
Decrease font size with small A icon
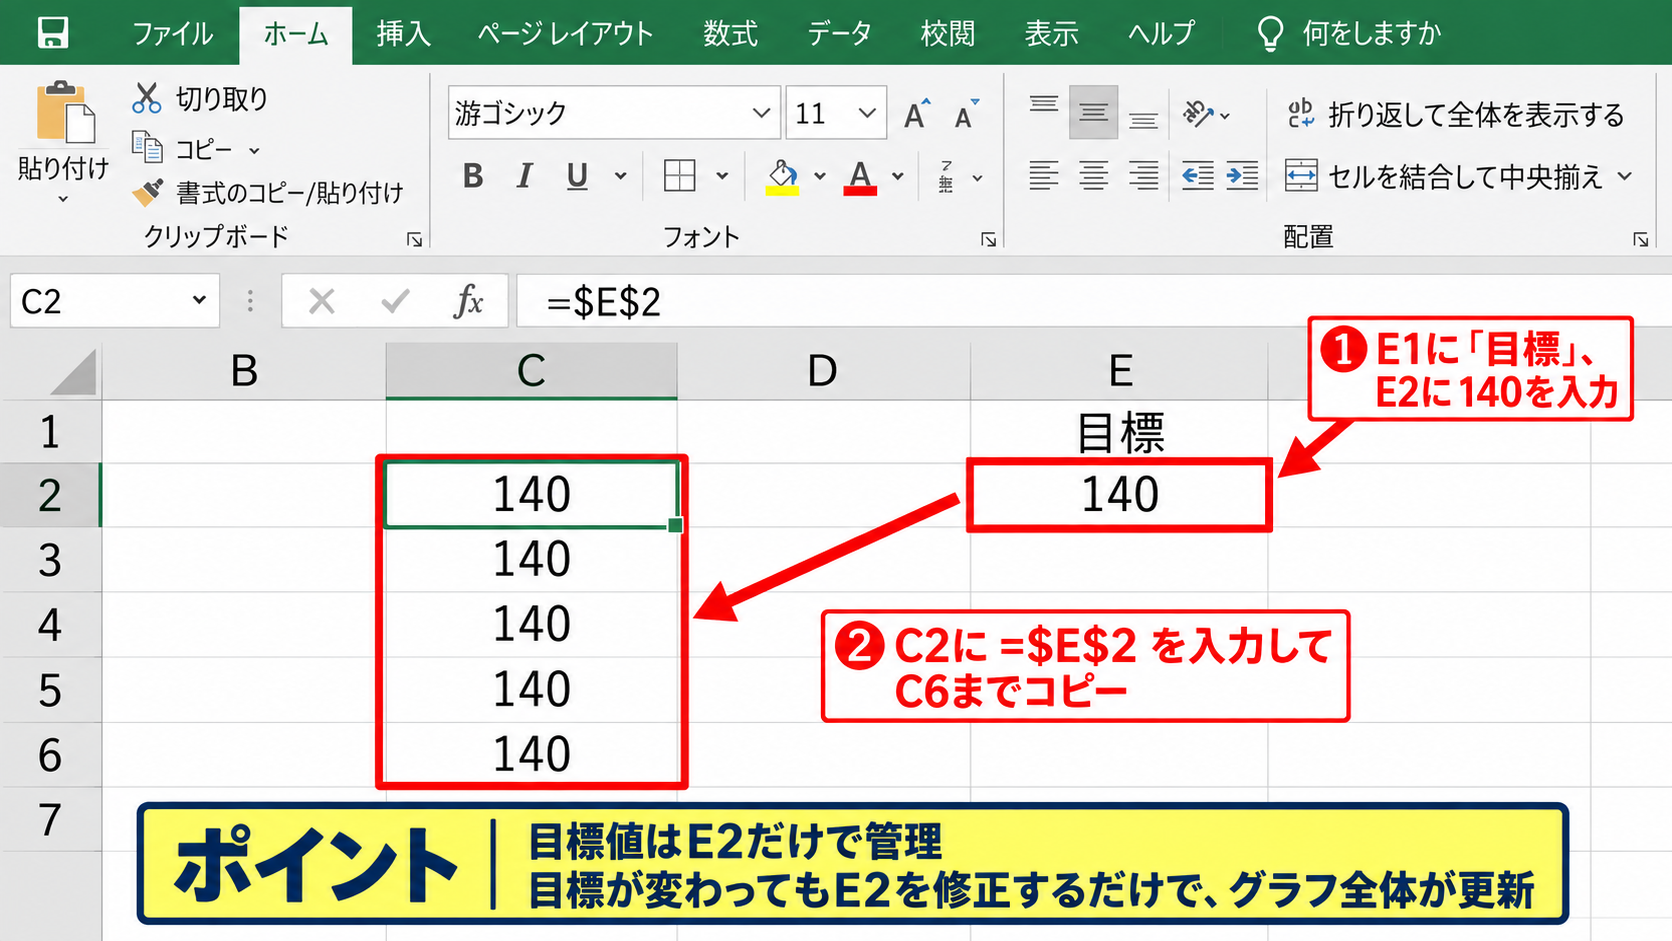(966, 114)
